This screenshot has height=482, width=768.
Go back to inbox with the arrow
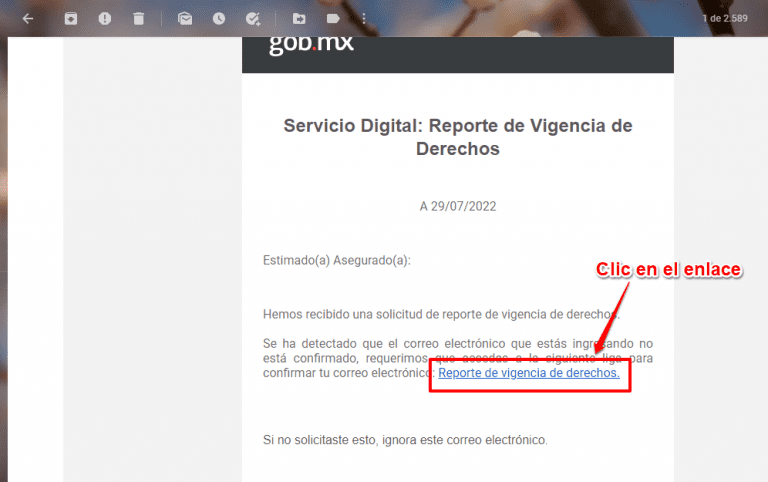pyautogui.click(x=28, y=19)
